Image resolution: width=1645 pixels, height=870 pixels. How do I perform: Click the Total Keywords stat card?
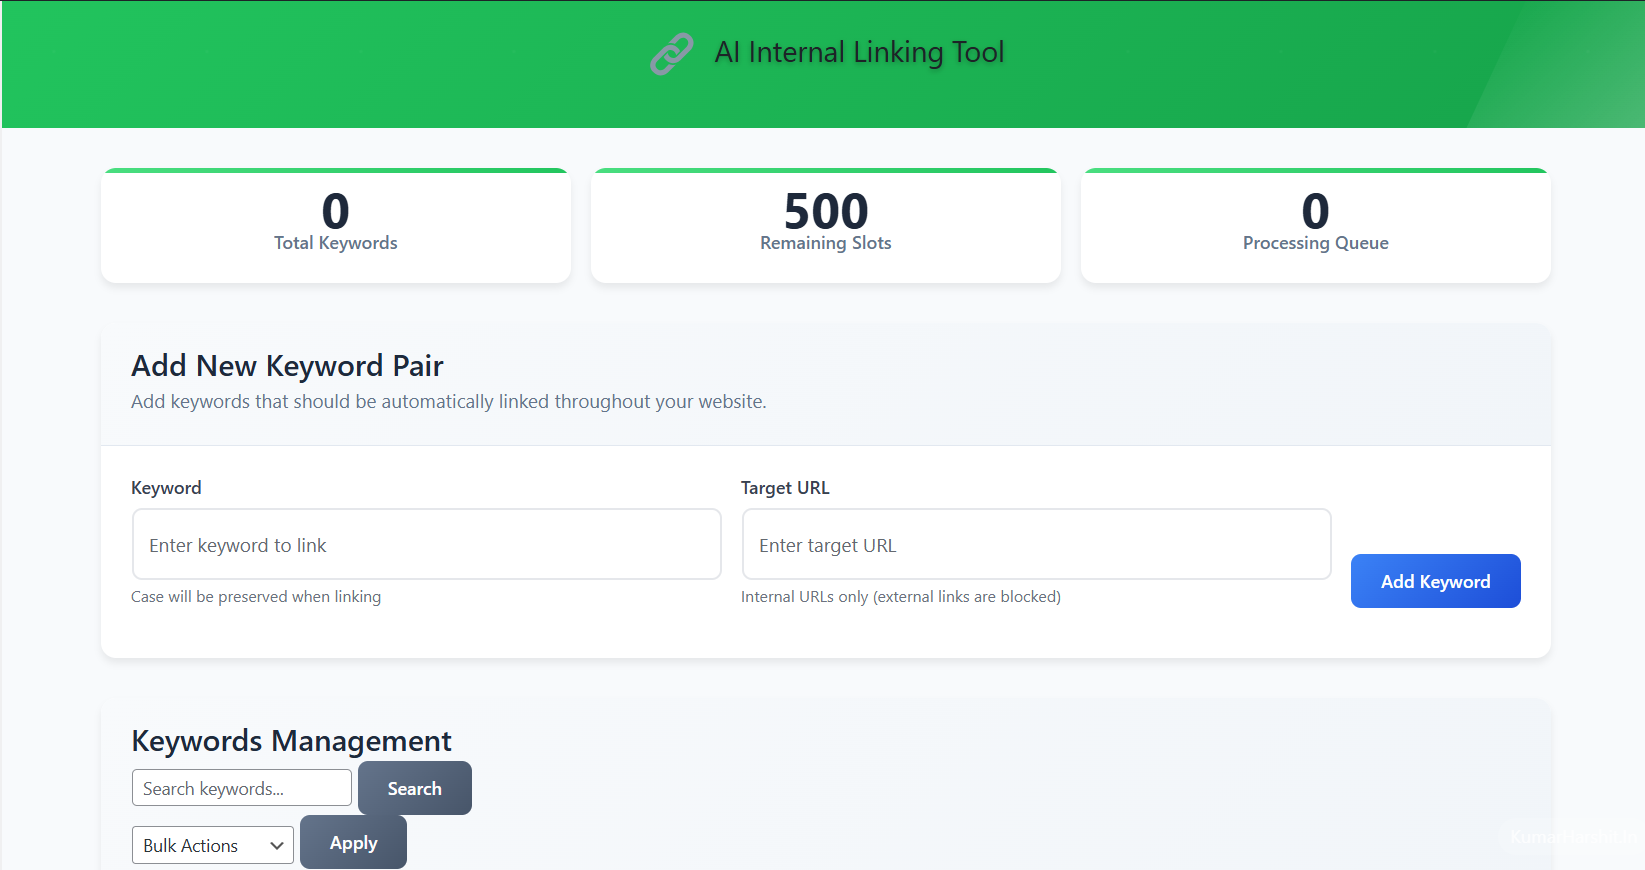(336, 226)
